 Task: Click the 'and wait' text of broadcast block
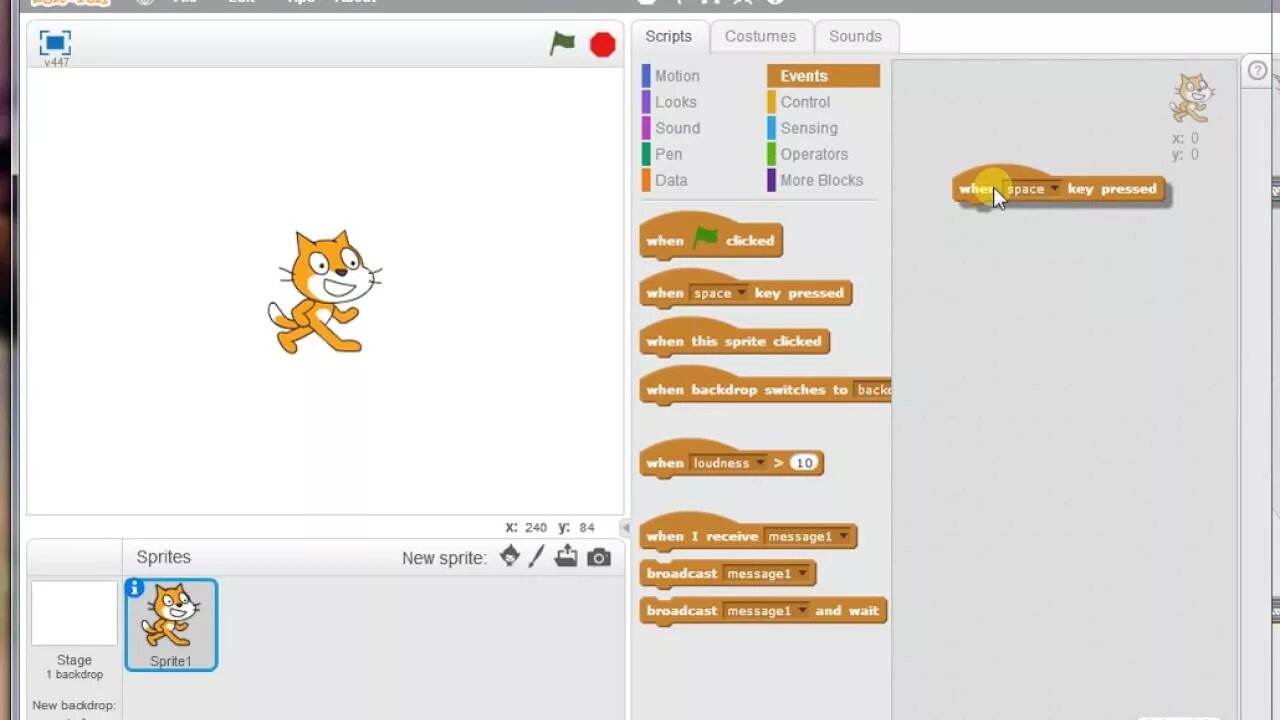click(847, 611)
